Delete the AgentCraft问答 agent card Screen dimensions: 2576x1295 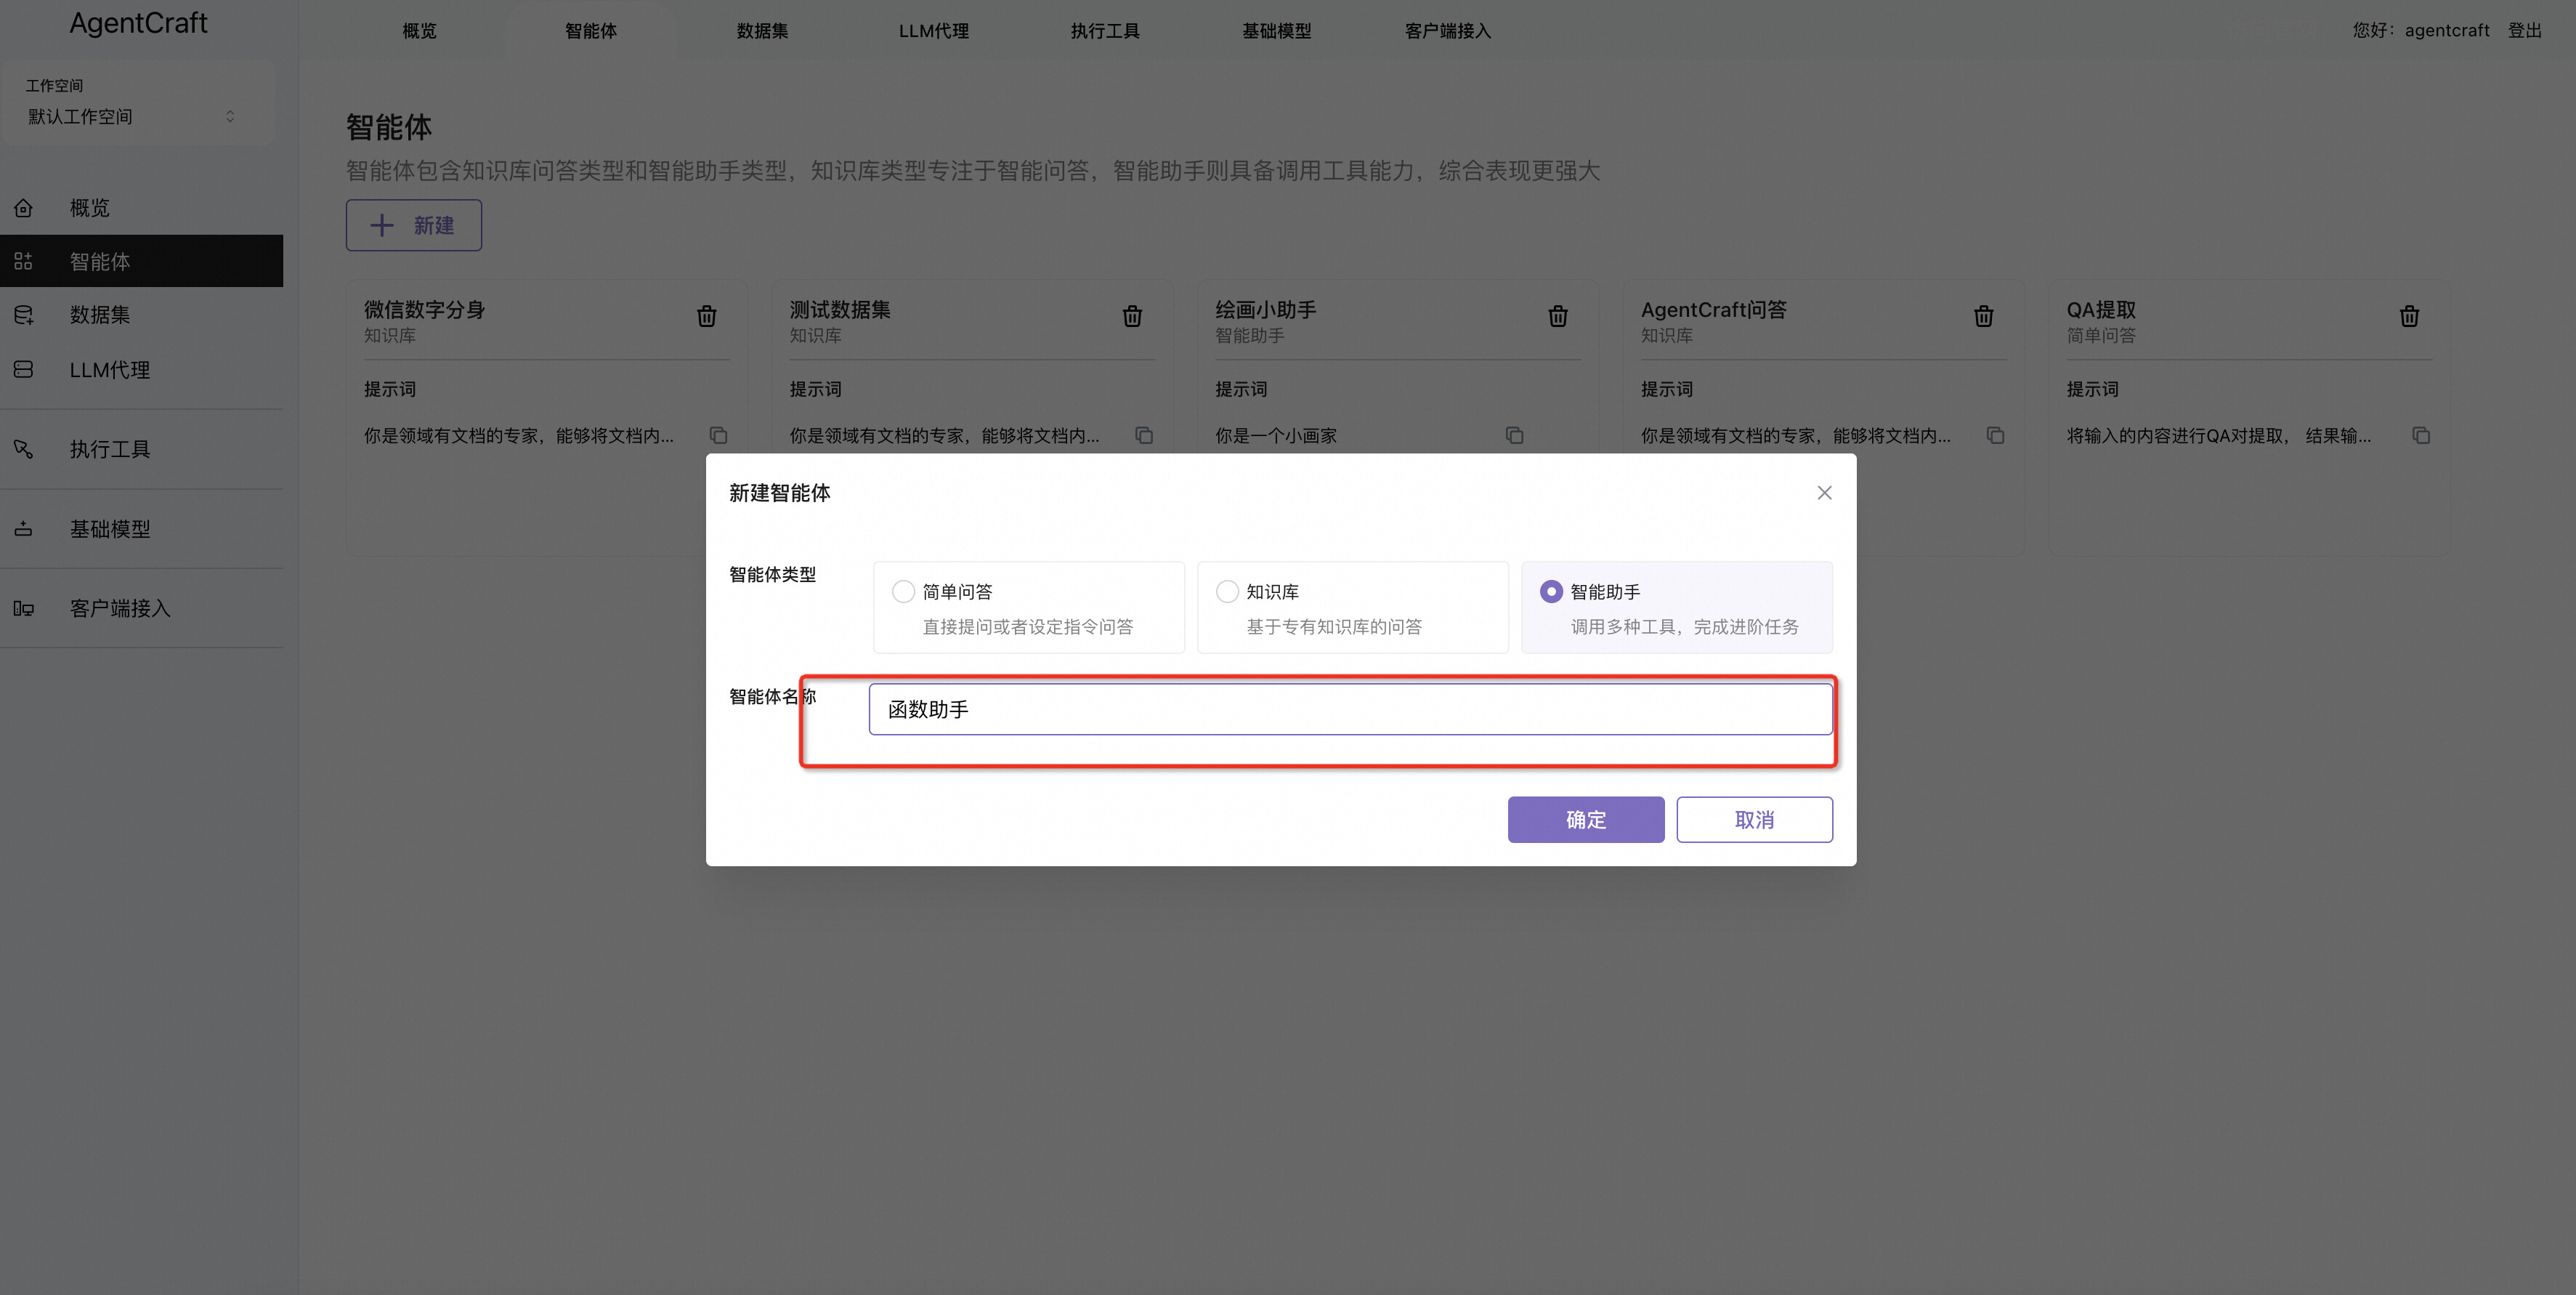1984,316
